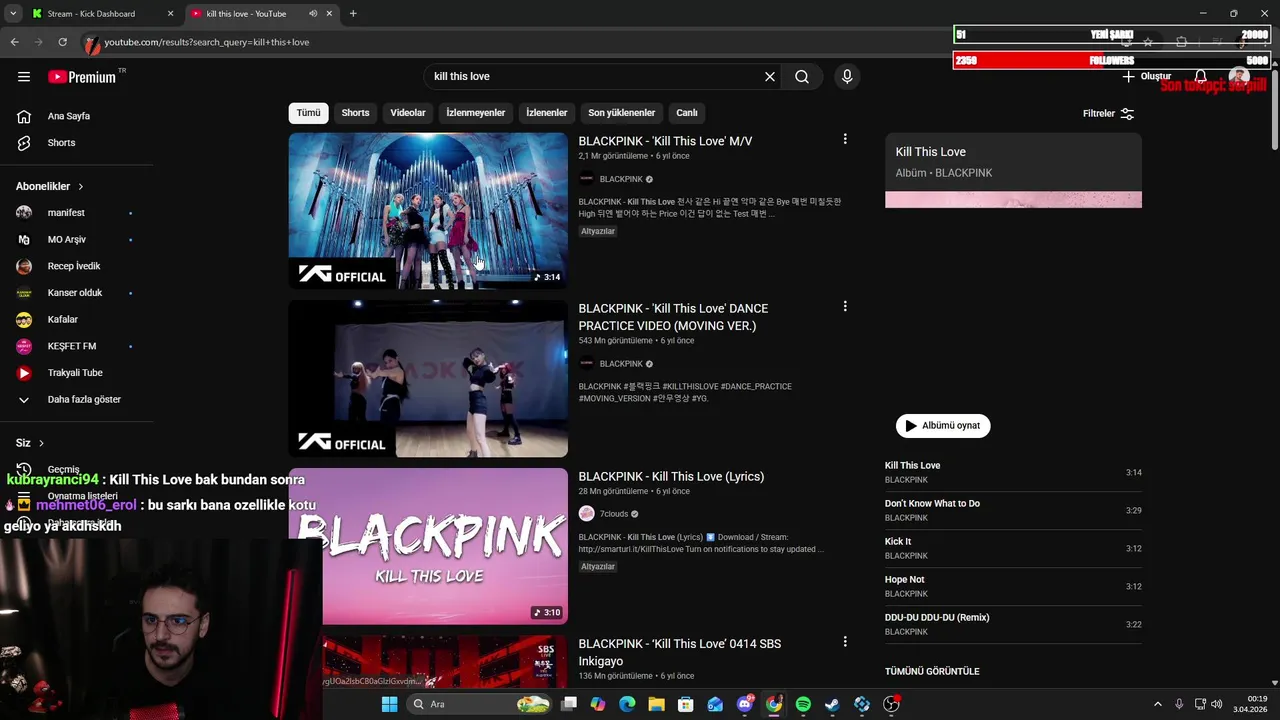The width and height of the screenshot is (1280, 720).
Task: Open a new browser tab
Action: tap(353, 14)
